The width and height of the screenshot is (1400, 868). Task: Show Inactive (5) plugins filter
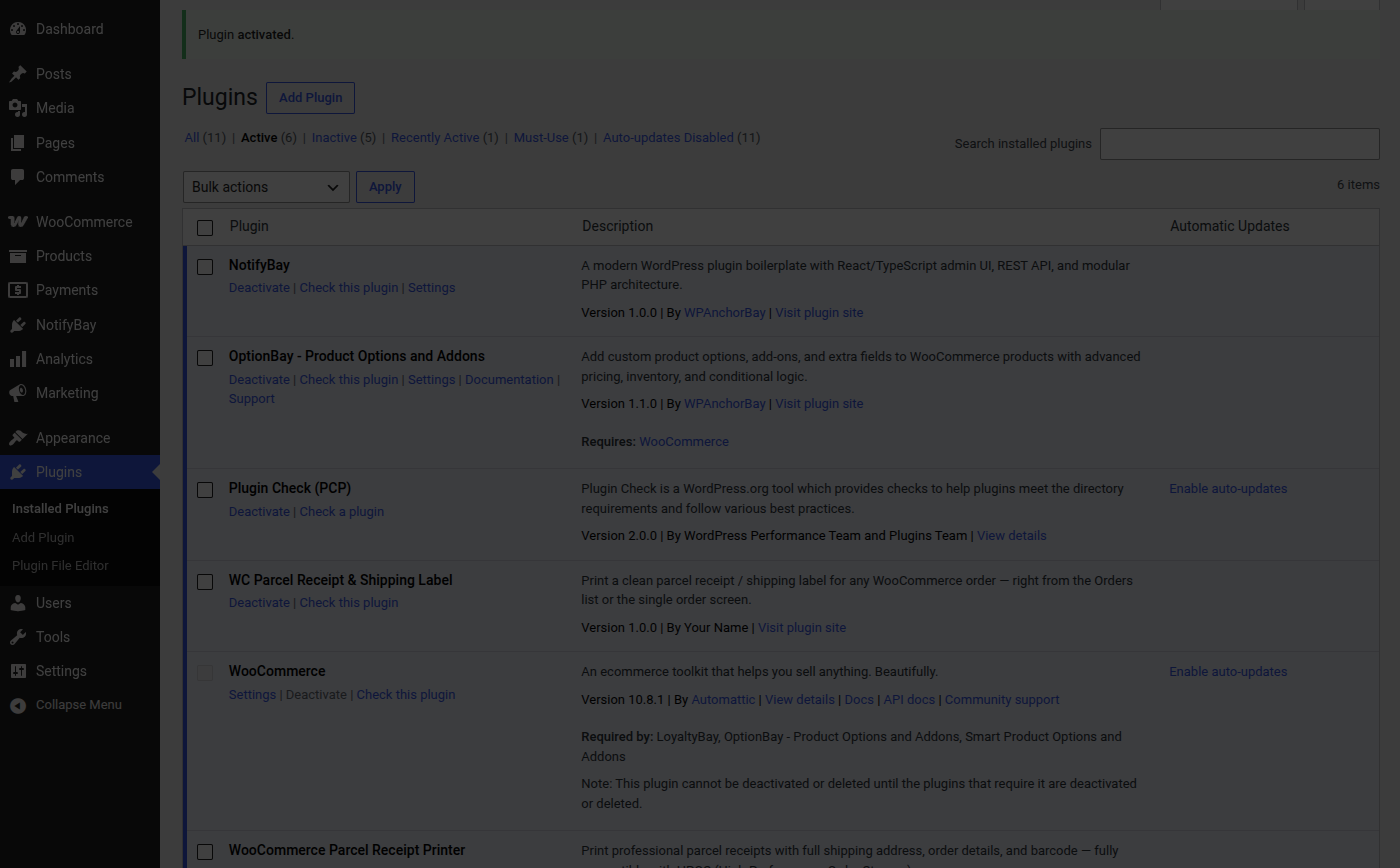coord(344,138)
